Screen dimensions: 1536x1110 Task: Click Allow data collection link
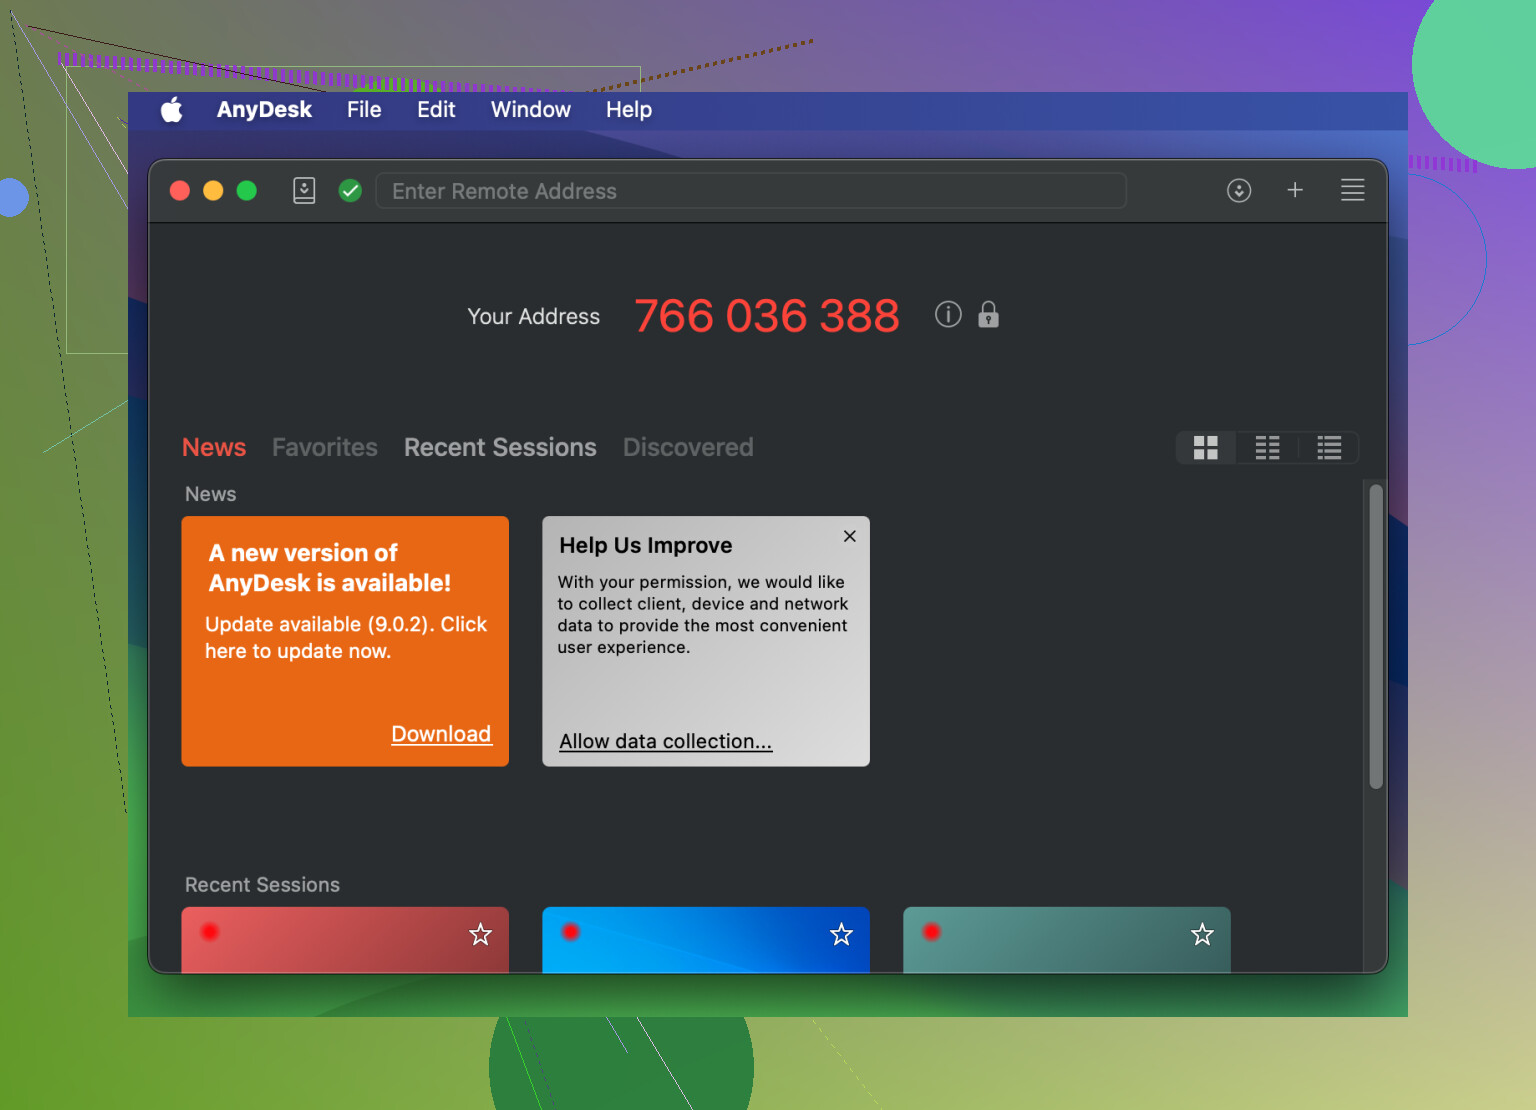pos(666,741)
